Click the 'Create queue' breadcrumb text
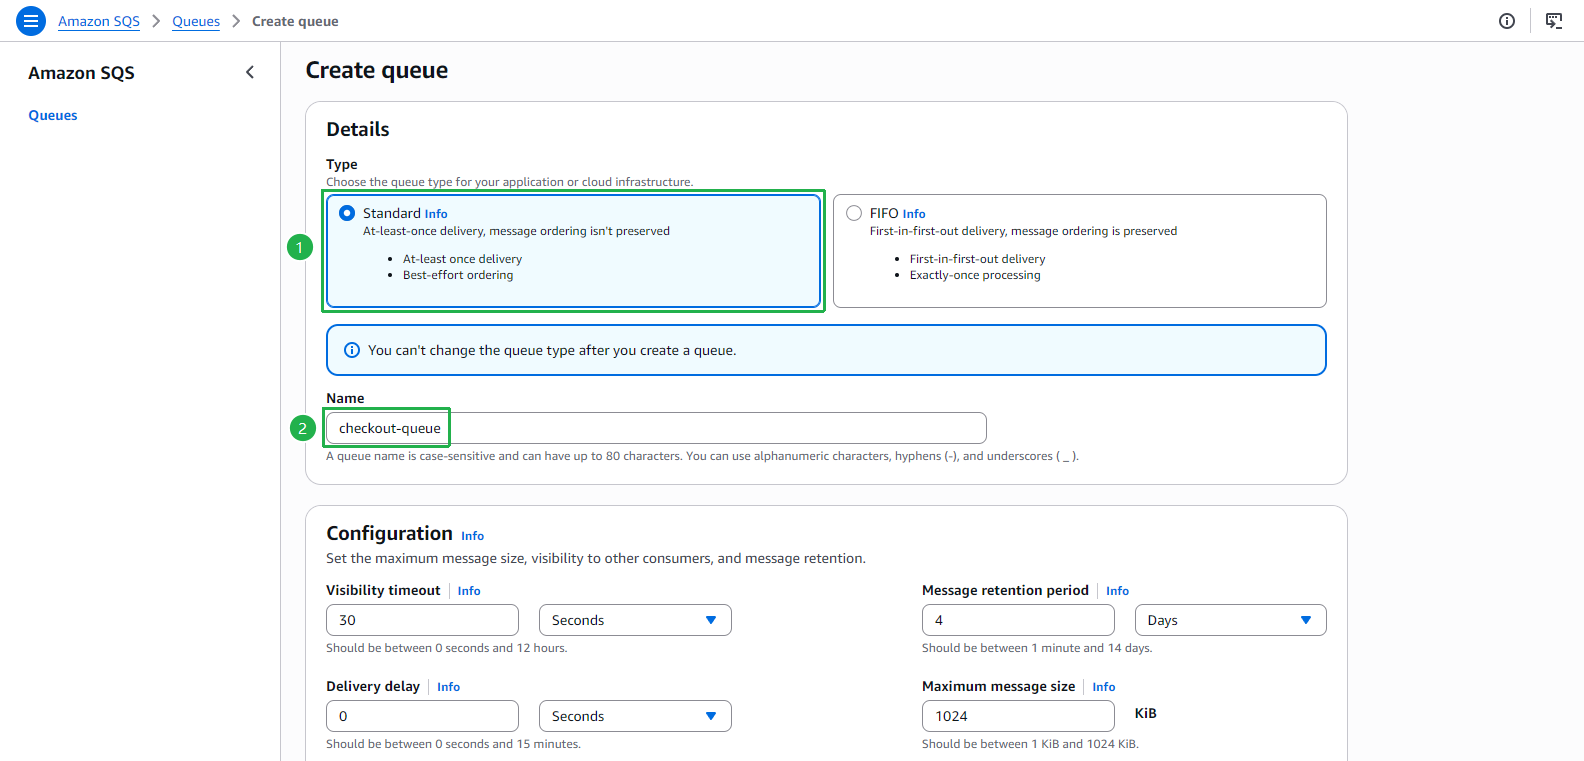This screenshot has width=1584, height=761. tap(295, 21)
